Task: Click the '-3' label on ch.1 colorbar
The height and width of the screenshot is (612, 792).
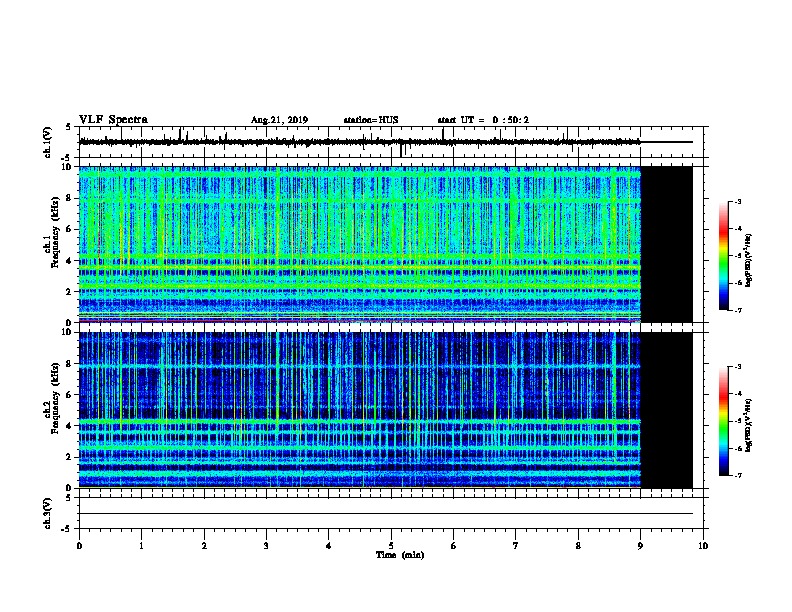Action: [737, 201]
